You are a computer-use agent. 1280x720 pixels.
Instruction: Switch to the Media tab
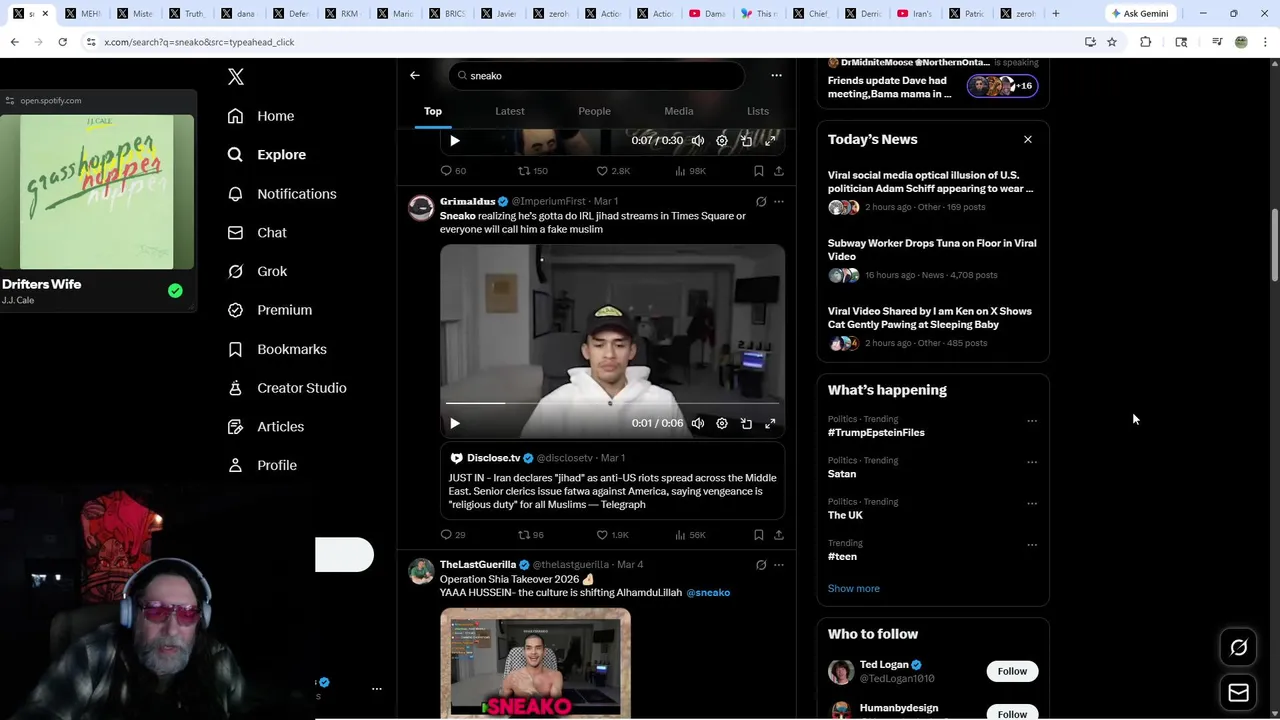click(679, 111)
